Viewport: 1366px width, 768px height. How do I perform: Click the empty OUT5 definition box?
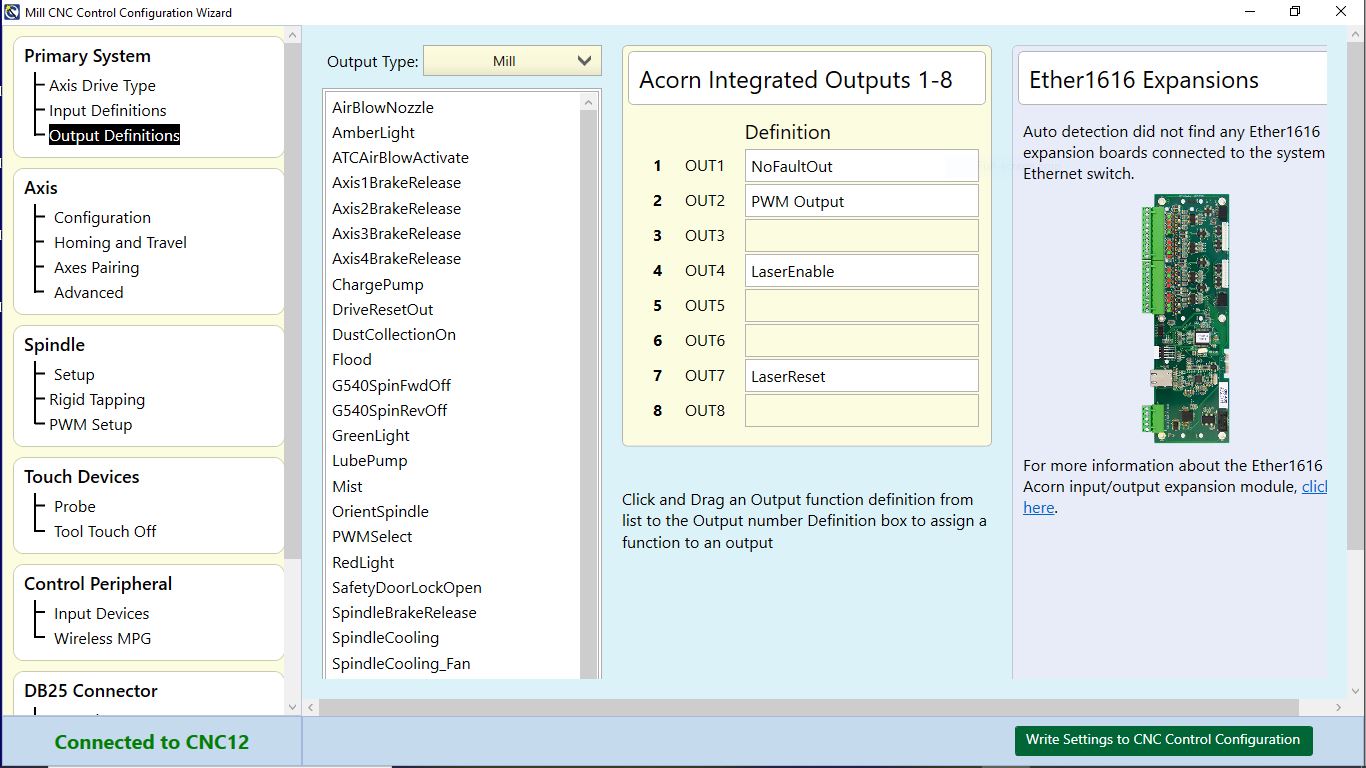pos(861,306)
